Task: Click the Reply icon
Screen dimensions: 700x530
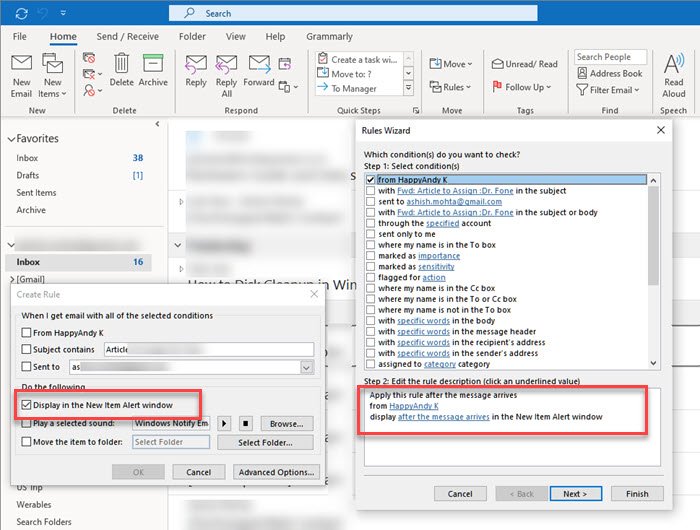Action: pyautogui.click(x=196, y=64)
